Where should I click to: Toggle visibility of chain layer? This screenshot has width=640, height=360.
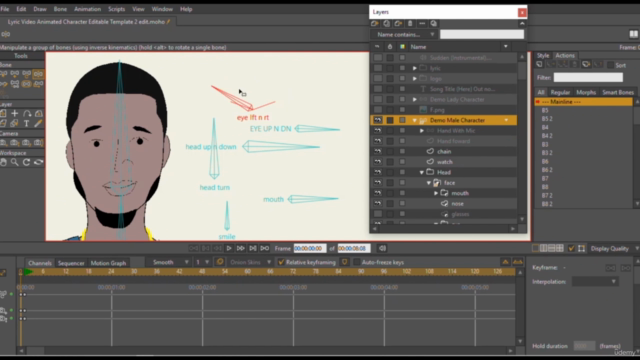378,151
